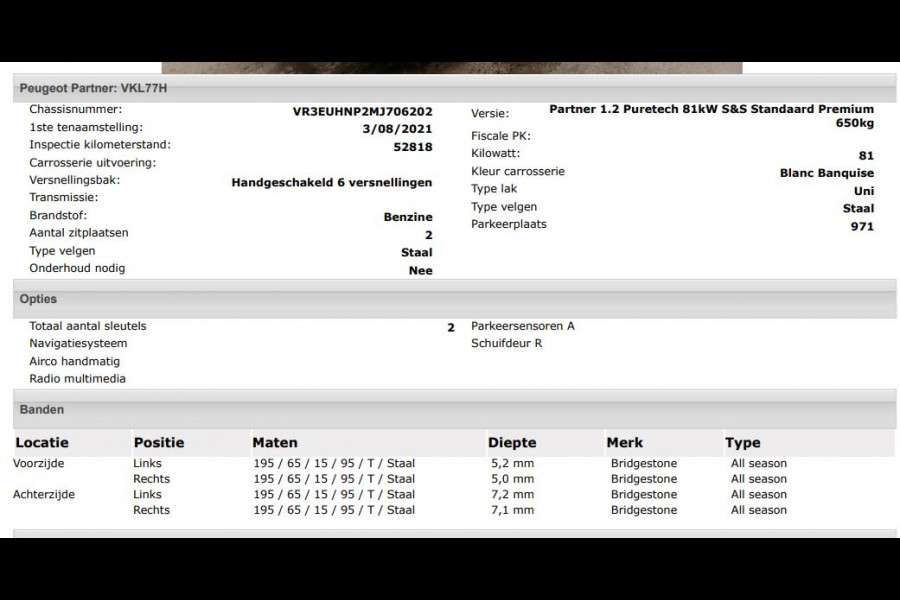The height and width of the screenshot is (600, 900).
Task: Click the Brandstof label
Action: pos(58,215)
